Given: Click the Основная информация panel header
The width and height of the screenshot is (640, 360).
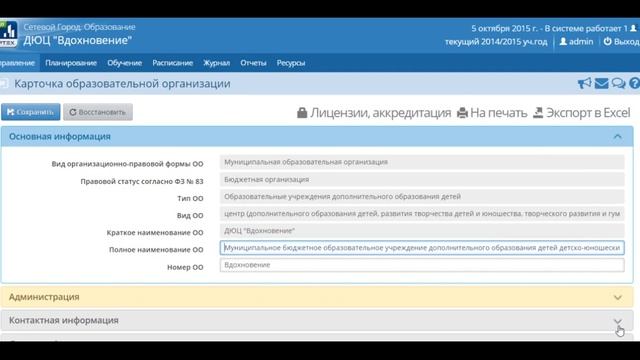Looking at the screenshot, I should 317,136.
